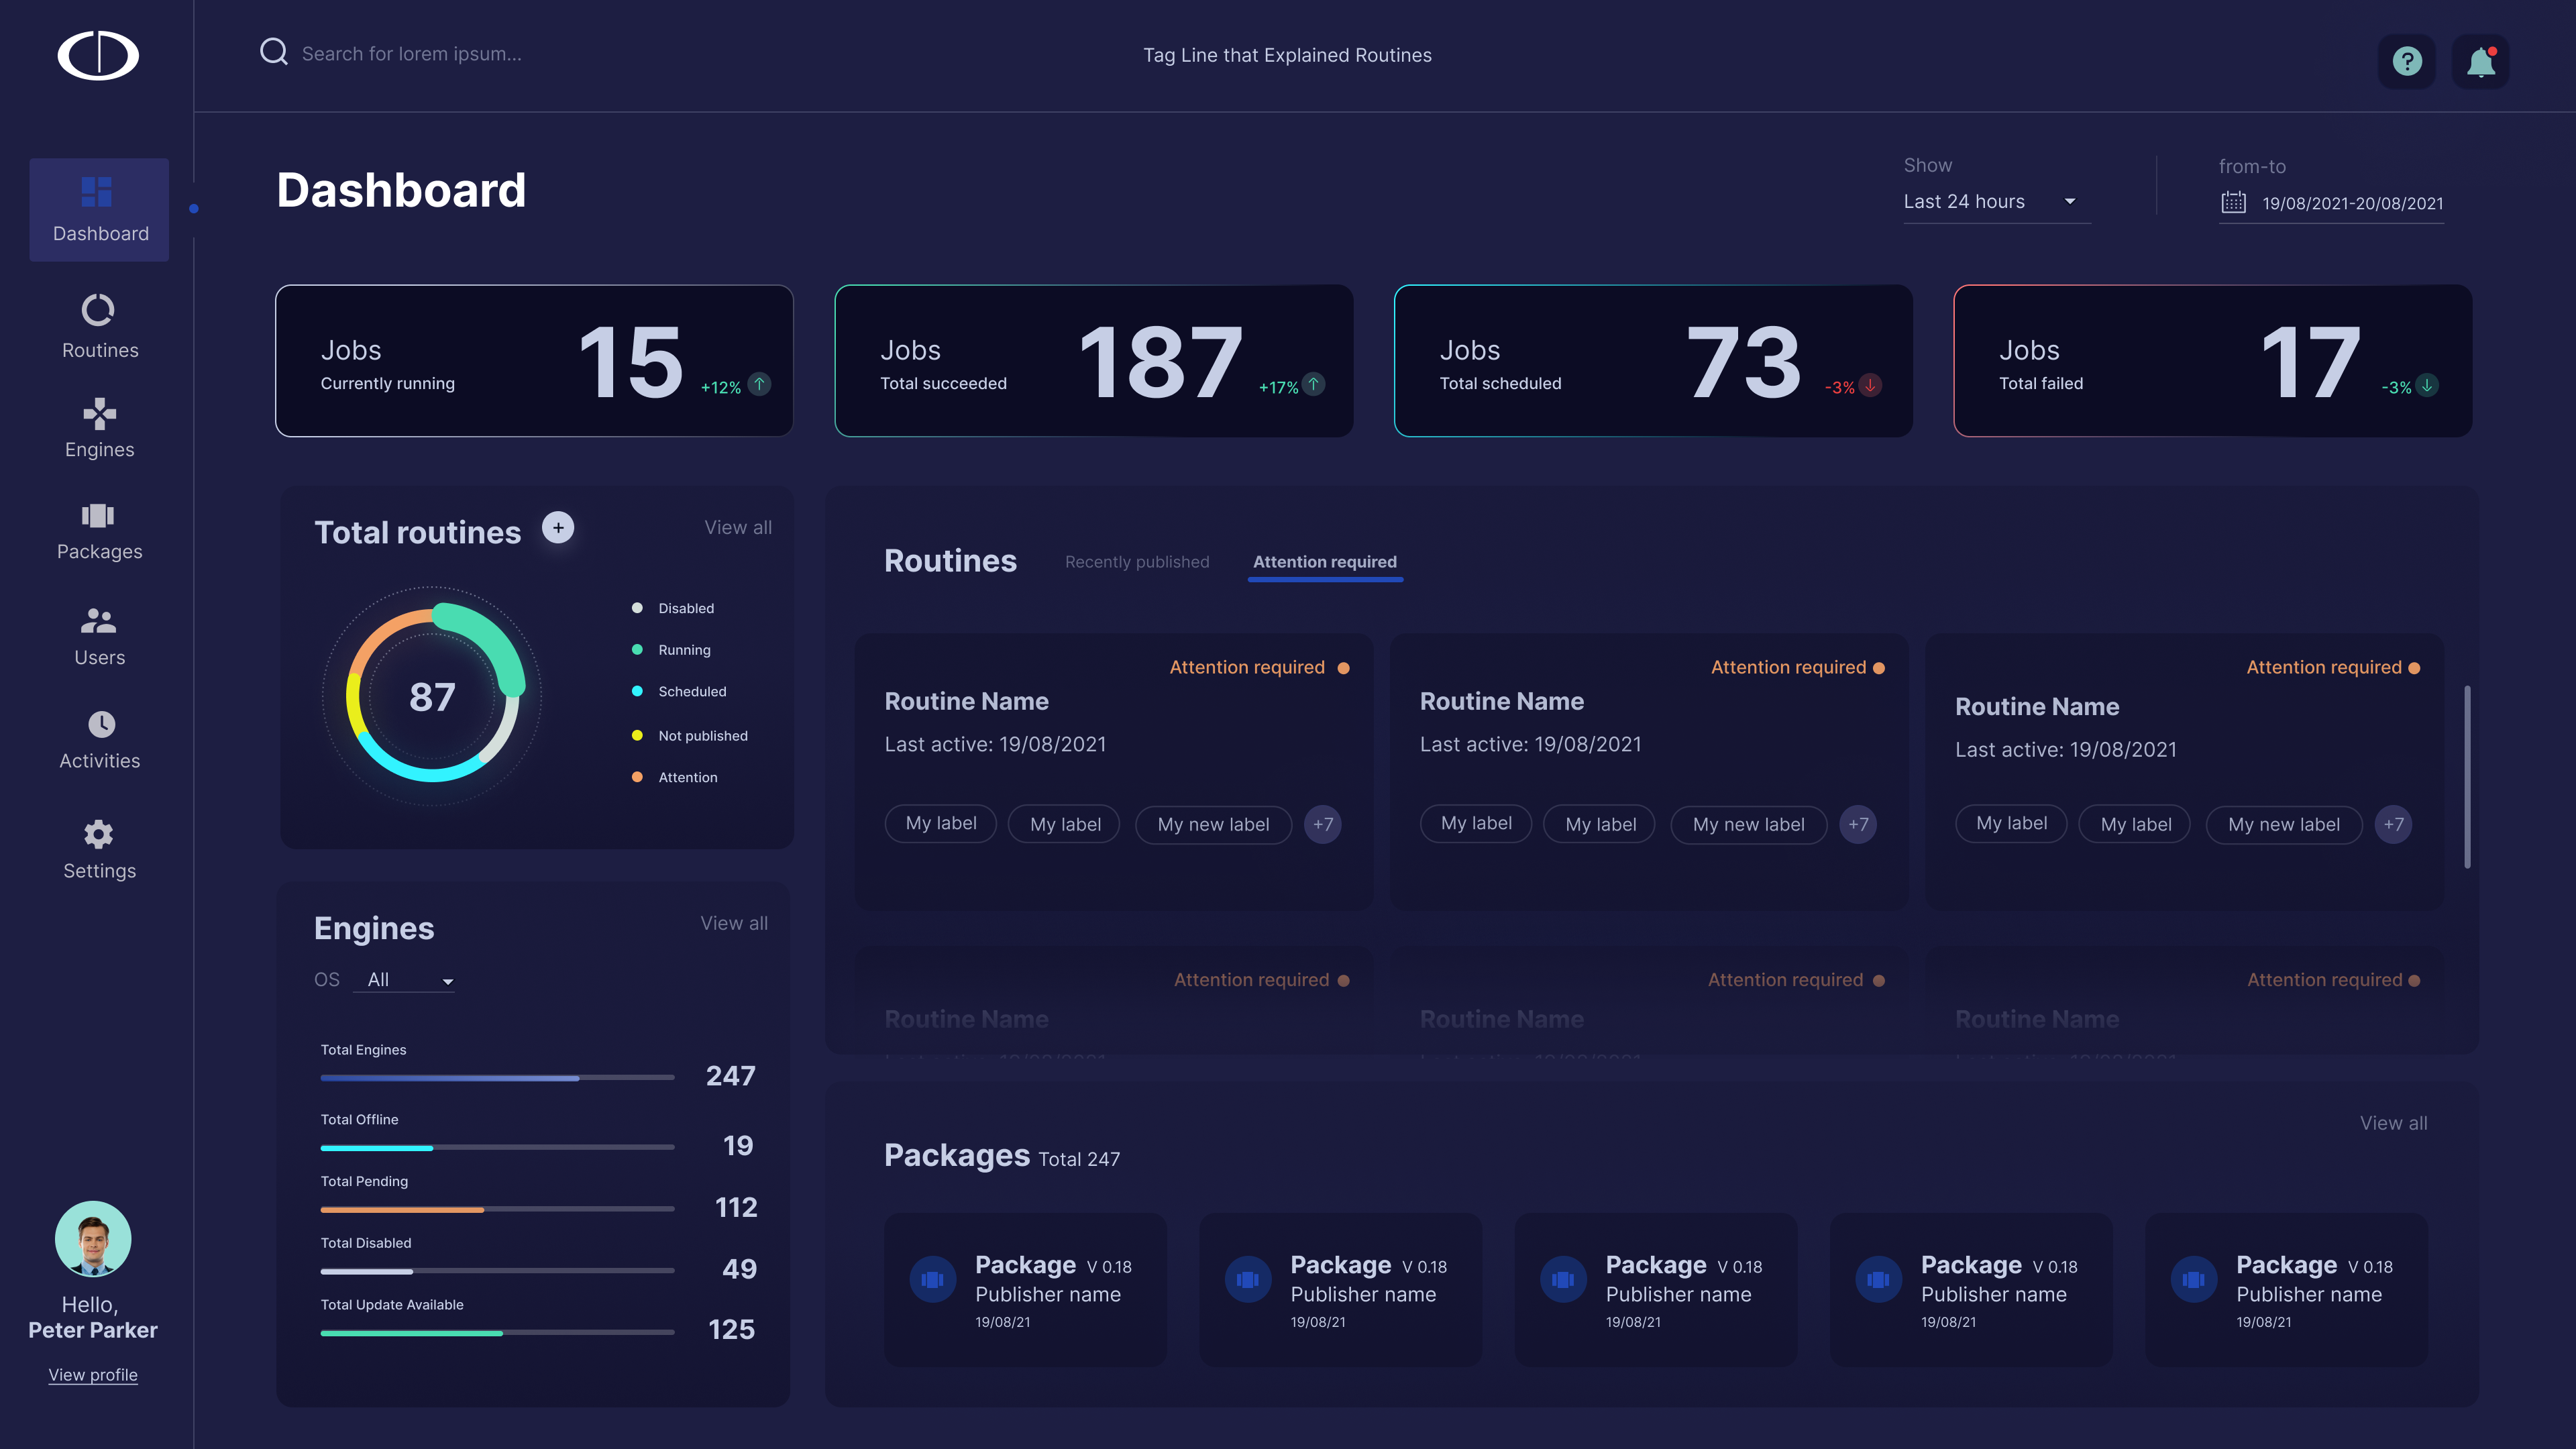Image resolution: width=2576 pixels, height=1449 pixels.
Task: Open the Jobs Currently running card
Action: (x=534, y=361)
